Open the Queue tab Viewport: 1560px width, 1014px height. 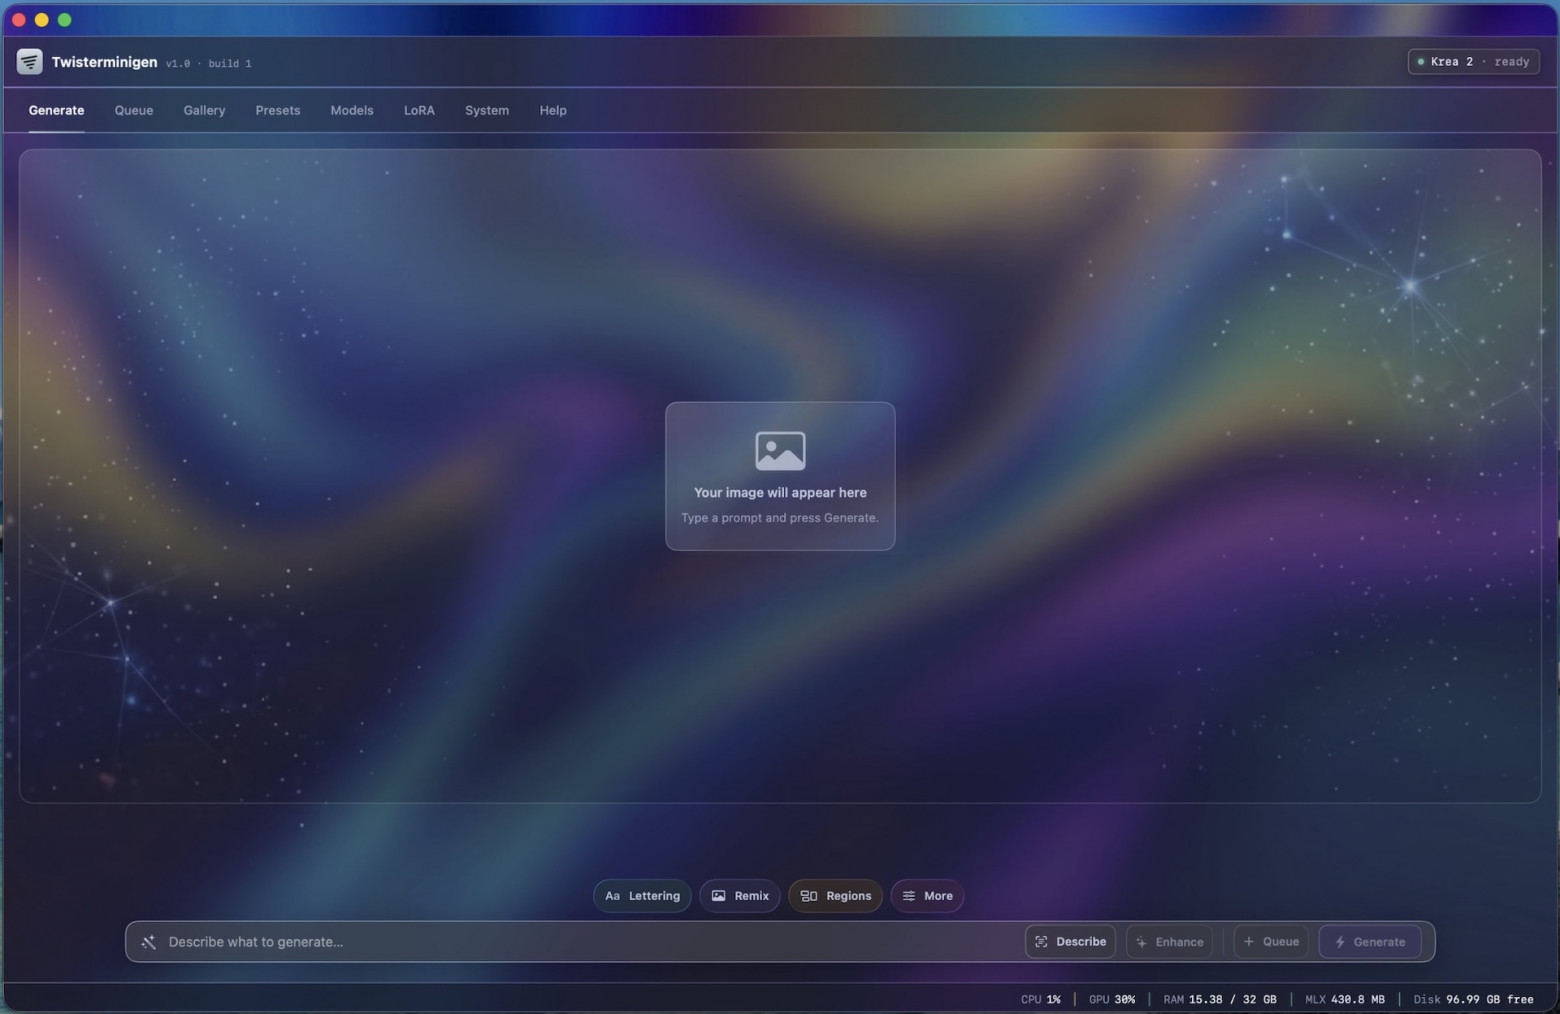[134, 111]
